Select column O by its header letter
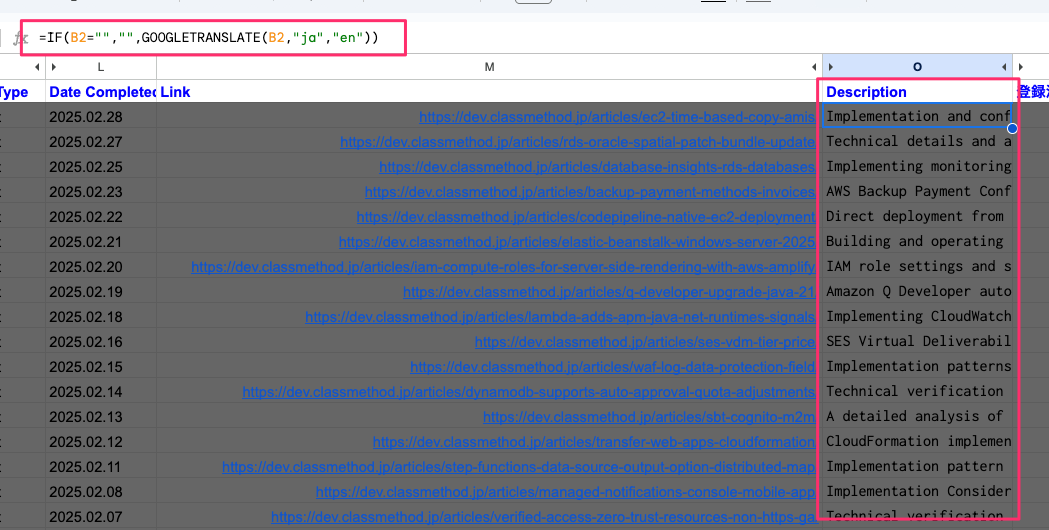 [x=917, y=67]
